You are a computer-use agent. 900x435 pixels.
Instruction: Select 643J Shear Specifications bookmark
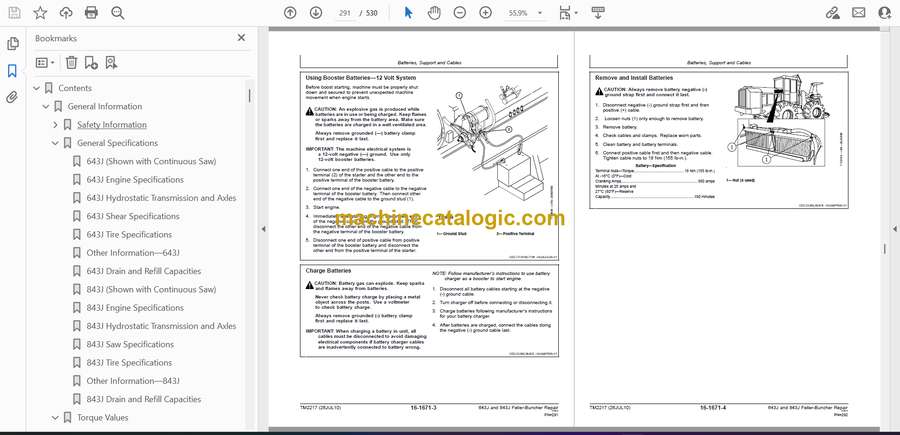click(x=133, y=216)
